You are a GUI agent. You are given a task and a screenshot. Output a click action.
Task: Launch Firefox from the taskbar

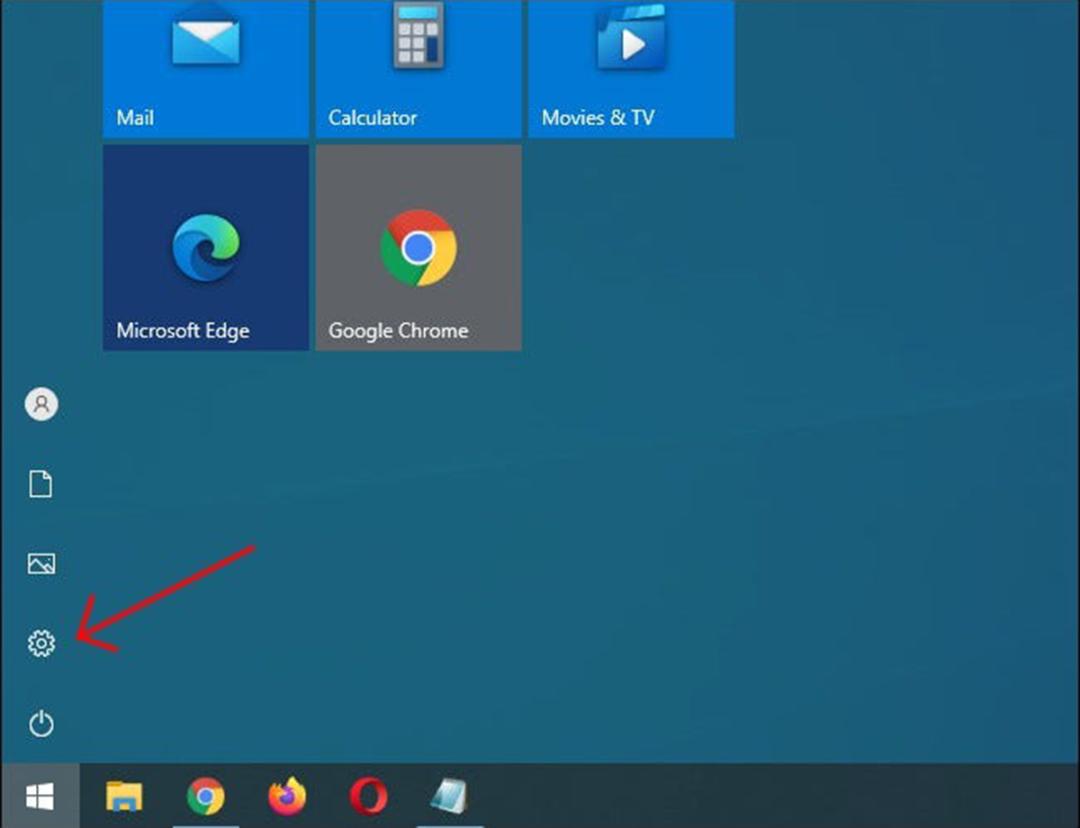click(x=287, y=796)
